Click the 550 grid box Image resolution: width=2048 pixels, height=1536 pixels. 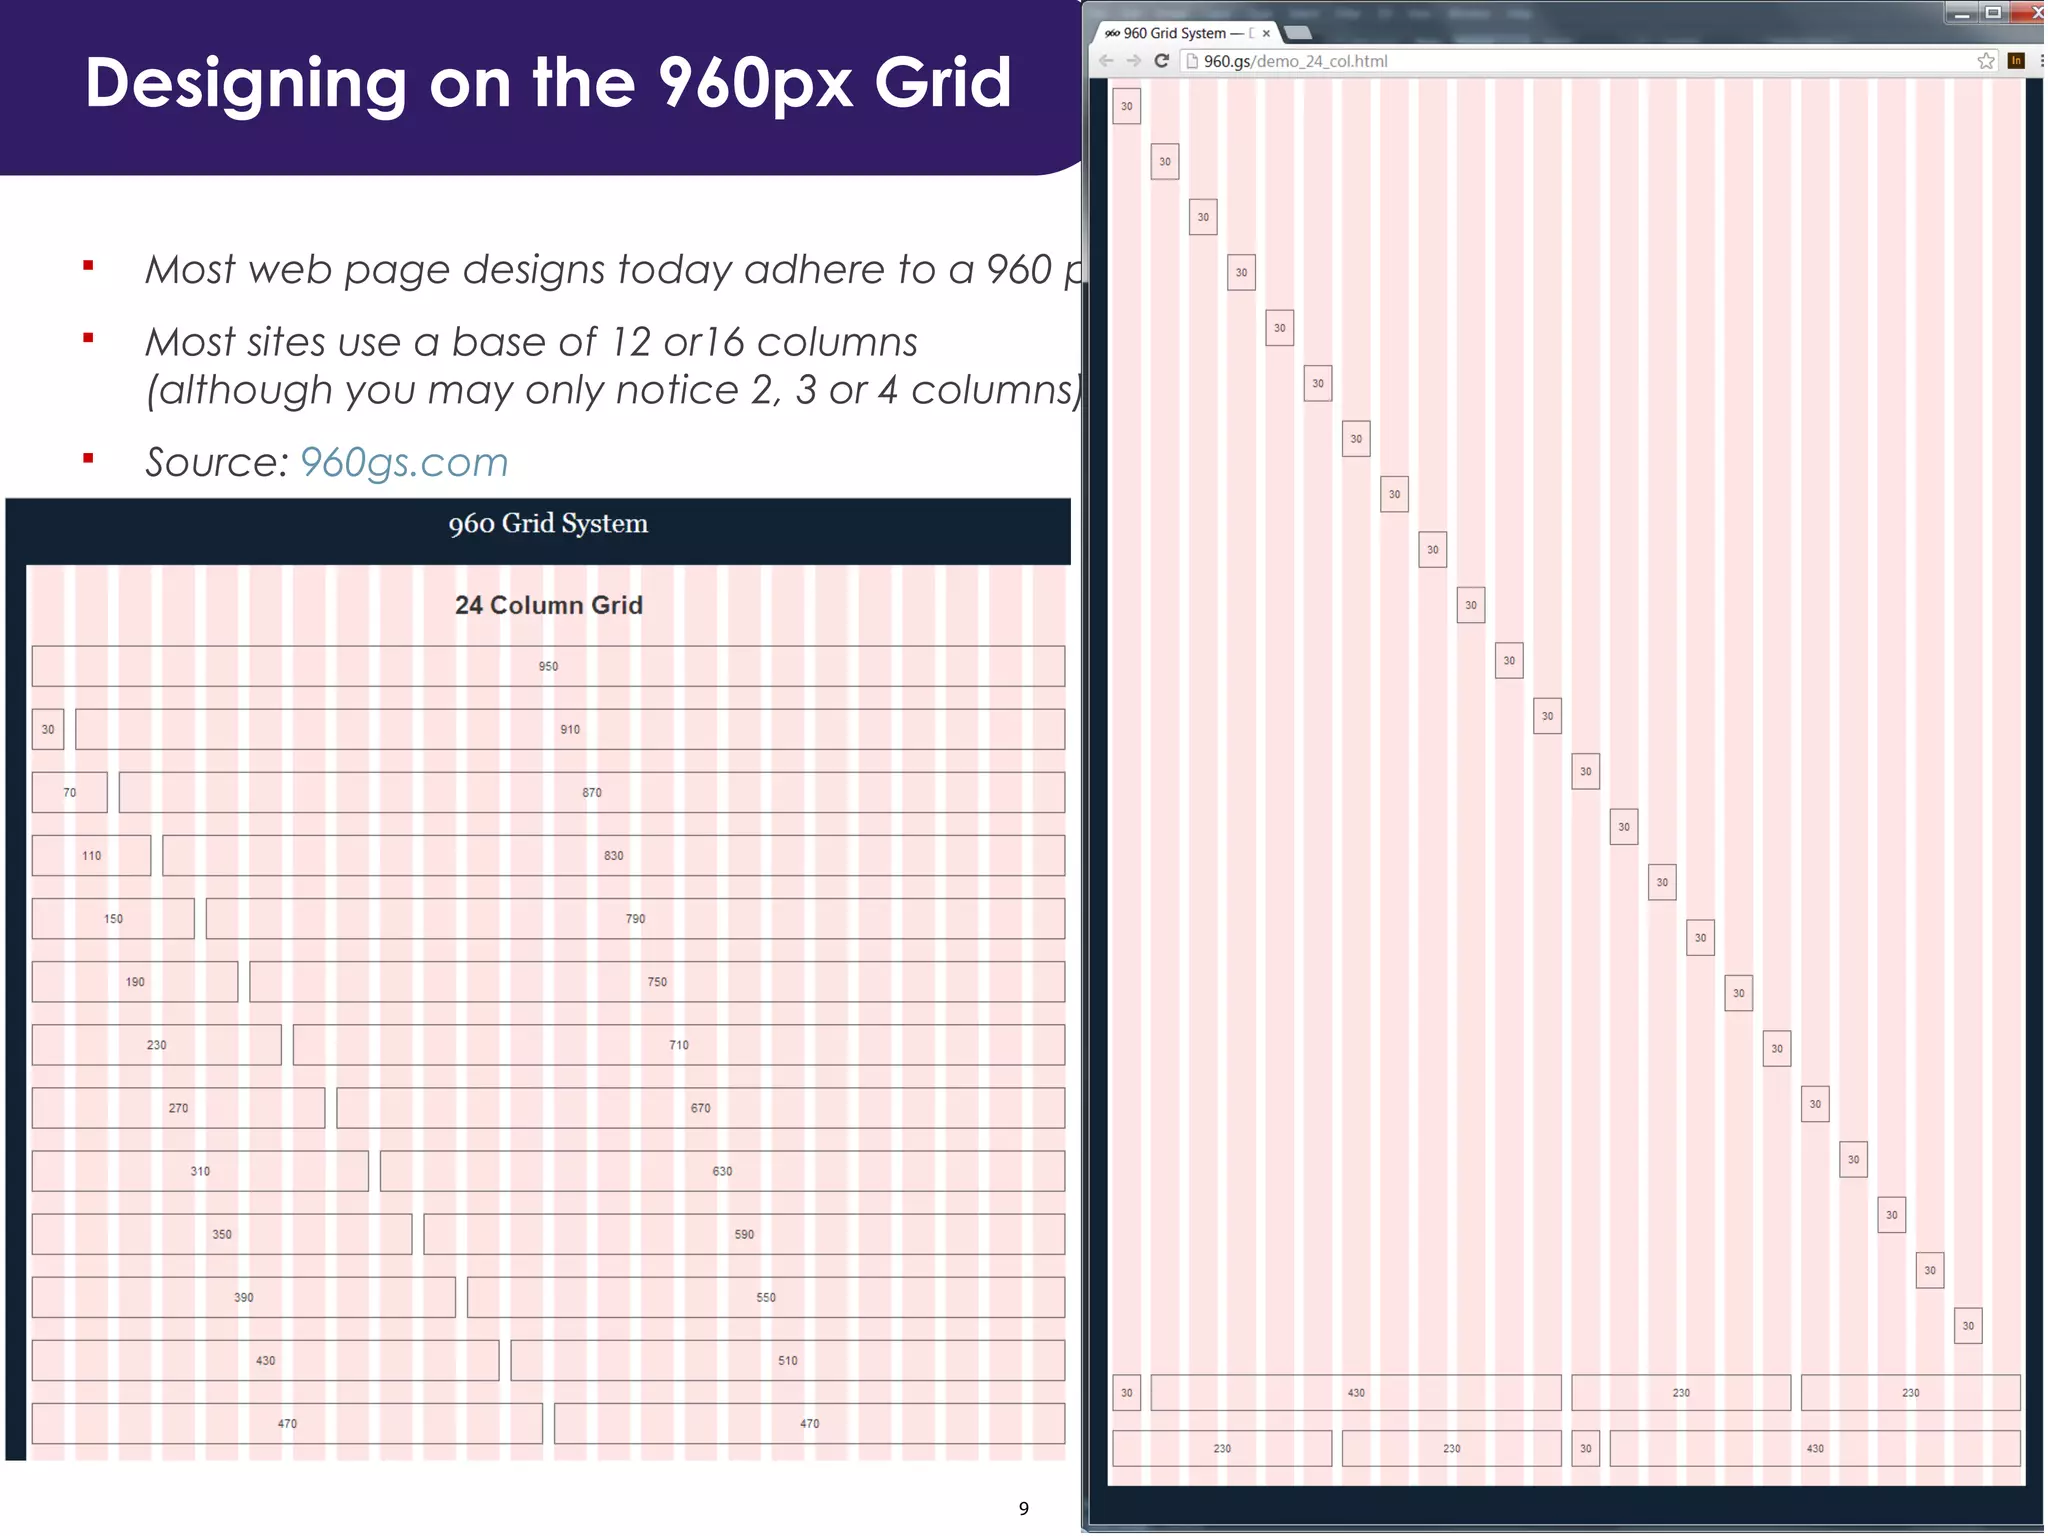[766, 1296]
